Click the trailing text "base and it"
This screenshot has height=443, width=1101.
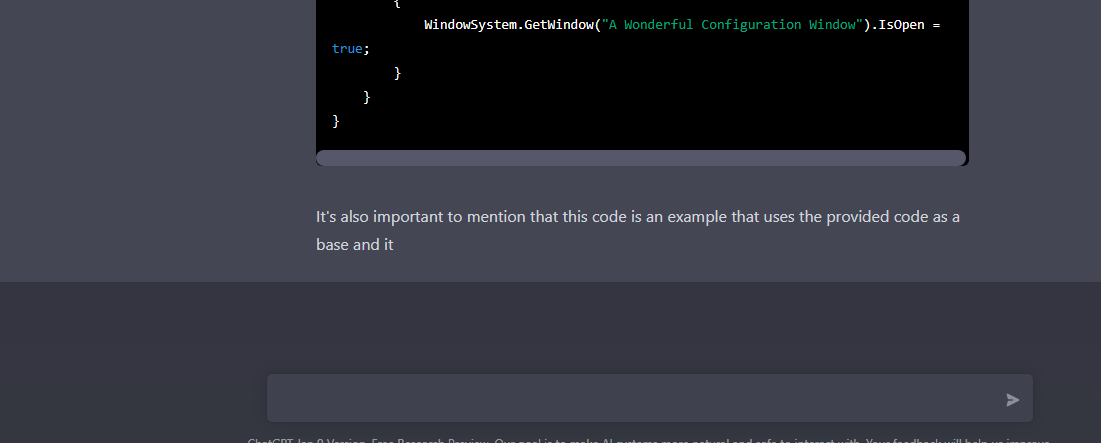355,245
